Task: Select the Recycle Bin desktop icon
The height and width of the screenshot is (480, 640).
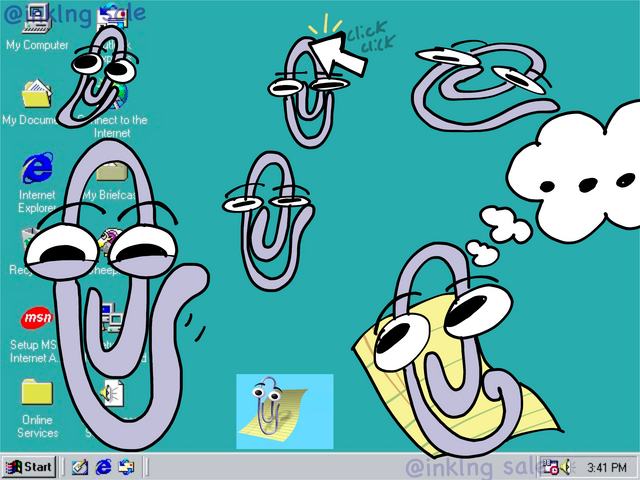Action: (x=29, y=242)
